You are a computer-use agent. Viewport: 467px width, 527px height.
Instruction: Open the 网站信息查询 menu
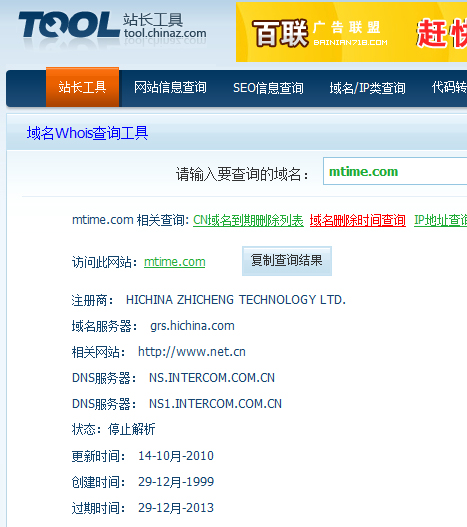[170, 88]
